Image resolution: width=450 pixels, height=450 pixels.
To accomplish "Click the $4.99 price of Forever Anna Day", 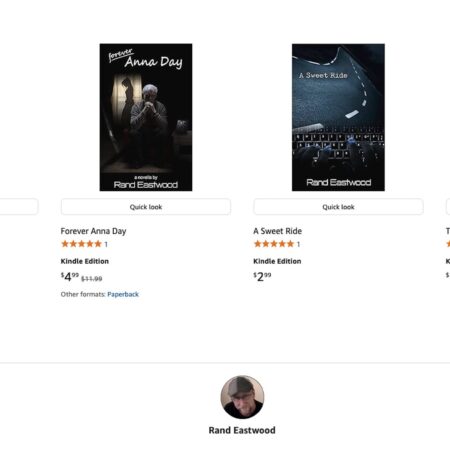I will 70,277.
